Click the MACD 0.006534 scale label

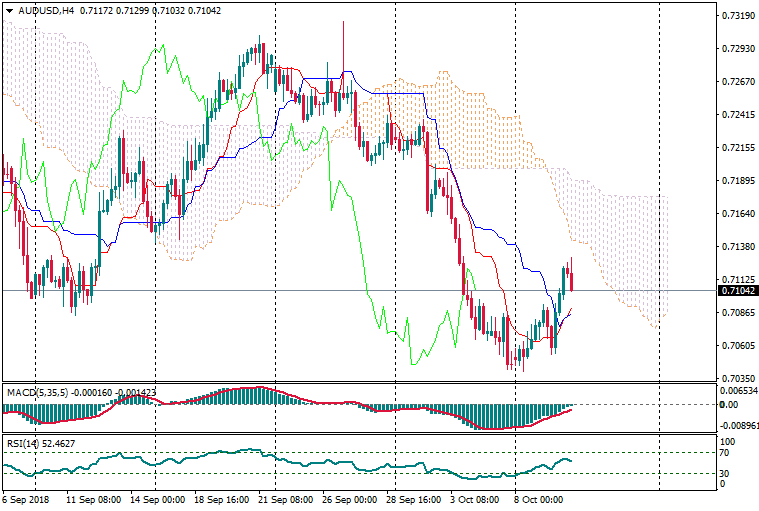[737, 390]
